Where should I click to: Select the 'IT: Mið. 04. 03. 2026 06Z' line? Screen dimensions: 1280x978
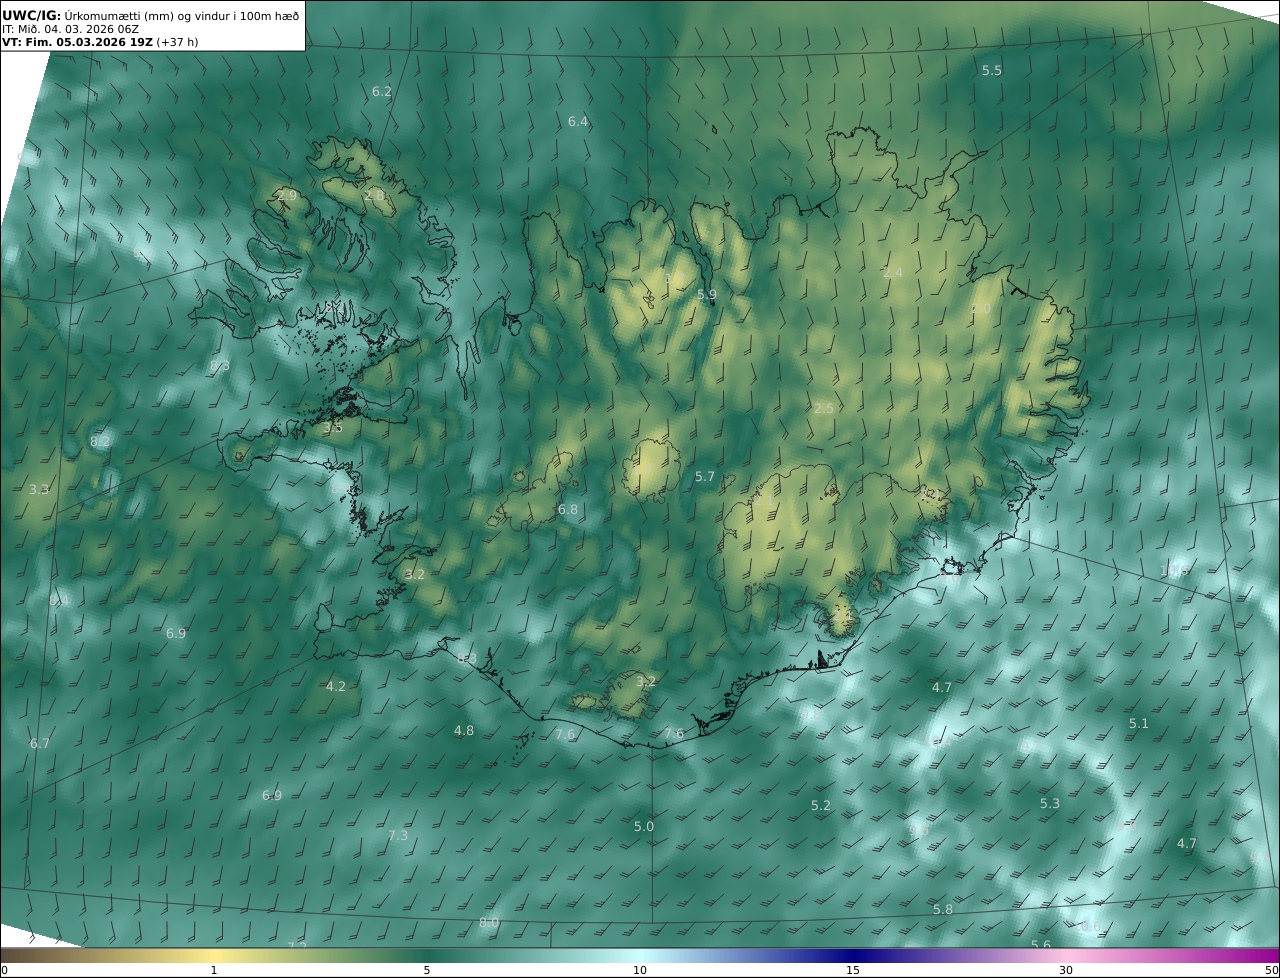tap(70, 29)
